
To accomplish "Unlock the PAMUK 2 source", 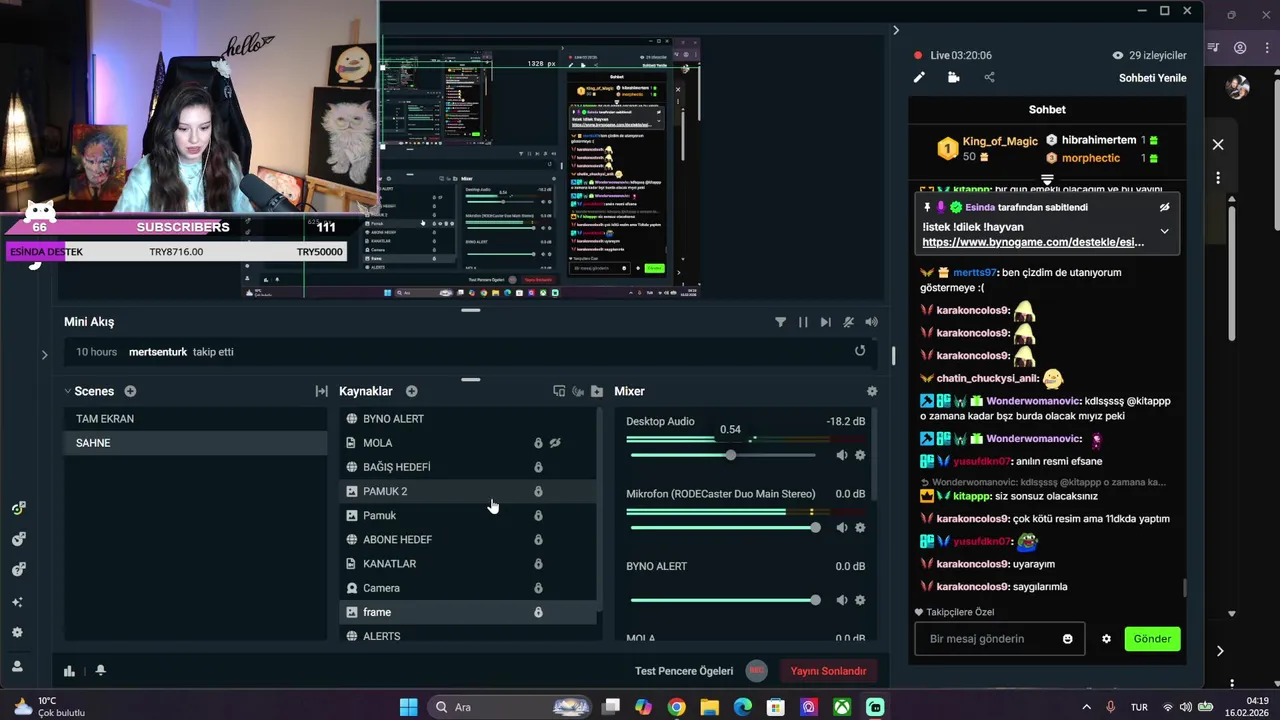I will coord(538,491).
